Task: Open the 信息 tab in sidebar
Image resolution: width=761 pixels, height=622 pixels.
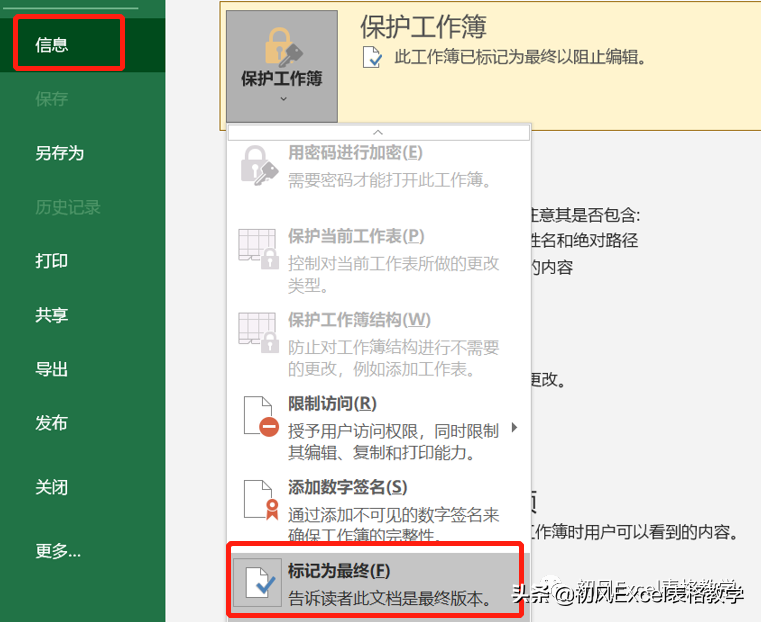Action: pos(52,45)
